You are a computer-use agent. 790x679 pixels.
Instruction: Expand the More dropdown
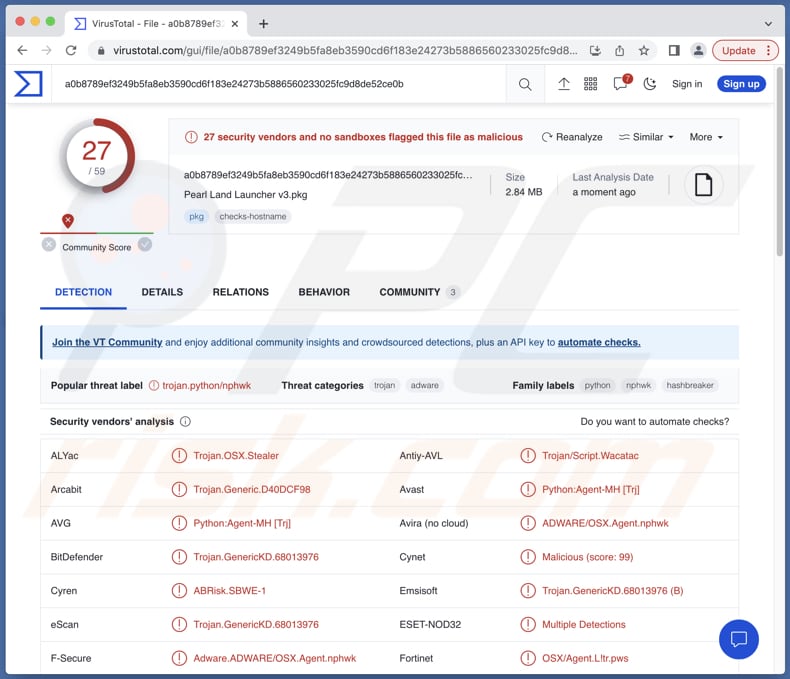(706, 137)
